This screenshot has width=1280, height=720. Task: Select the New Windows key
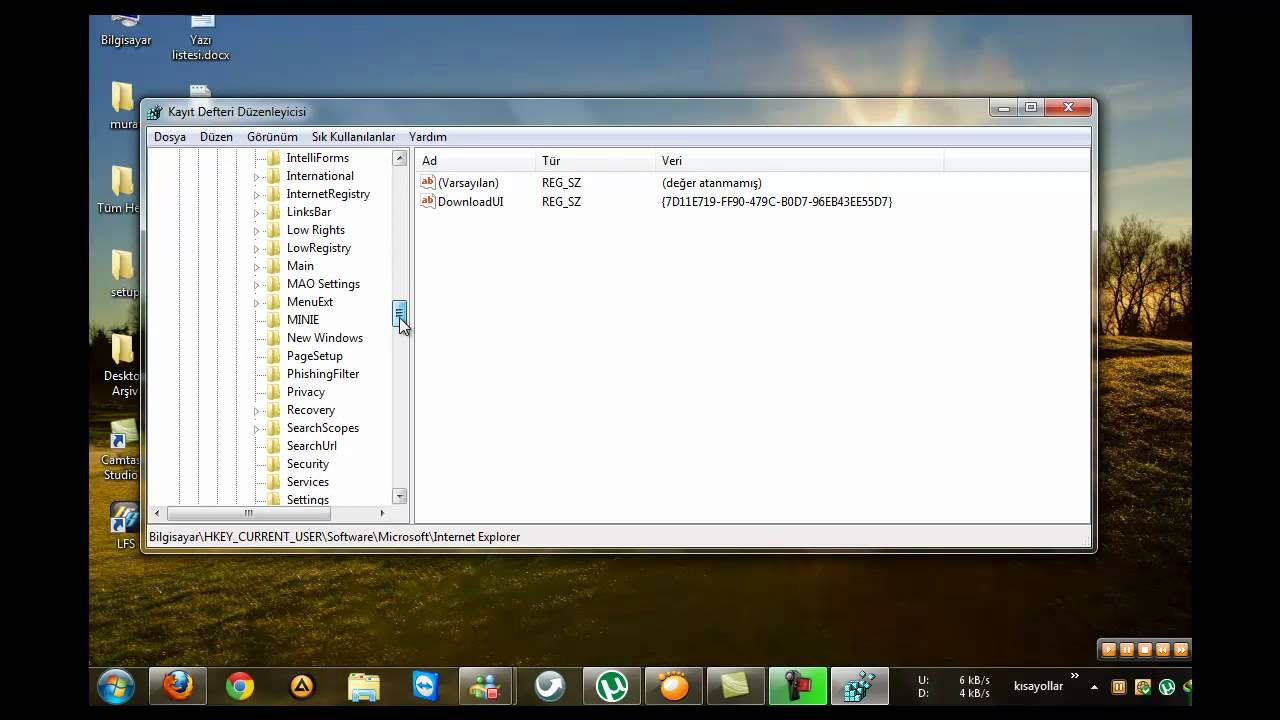(325, 338)
